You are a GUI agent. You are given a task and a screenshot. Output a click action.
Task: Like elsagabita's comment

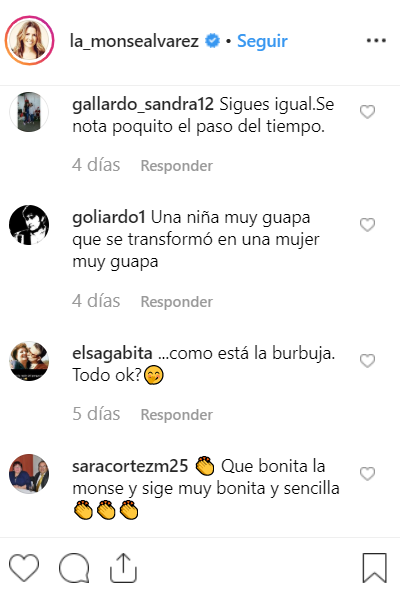[367, 360]
